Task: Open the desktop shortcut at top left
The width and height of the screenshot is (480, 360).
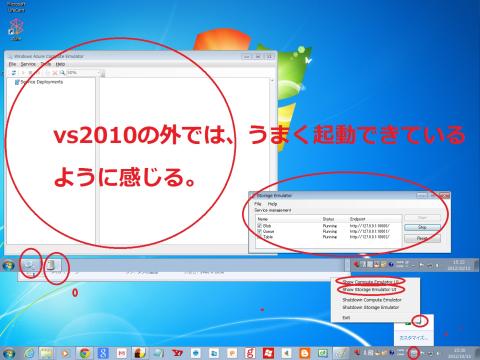Action: pyautogui.click(x=15, y=29)
